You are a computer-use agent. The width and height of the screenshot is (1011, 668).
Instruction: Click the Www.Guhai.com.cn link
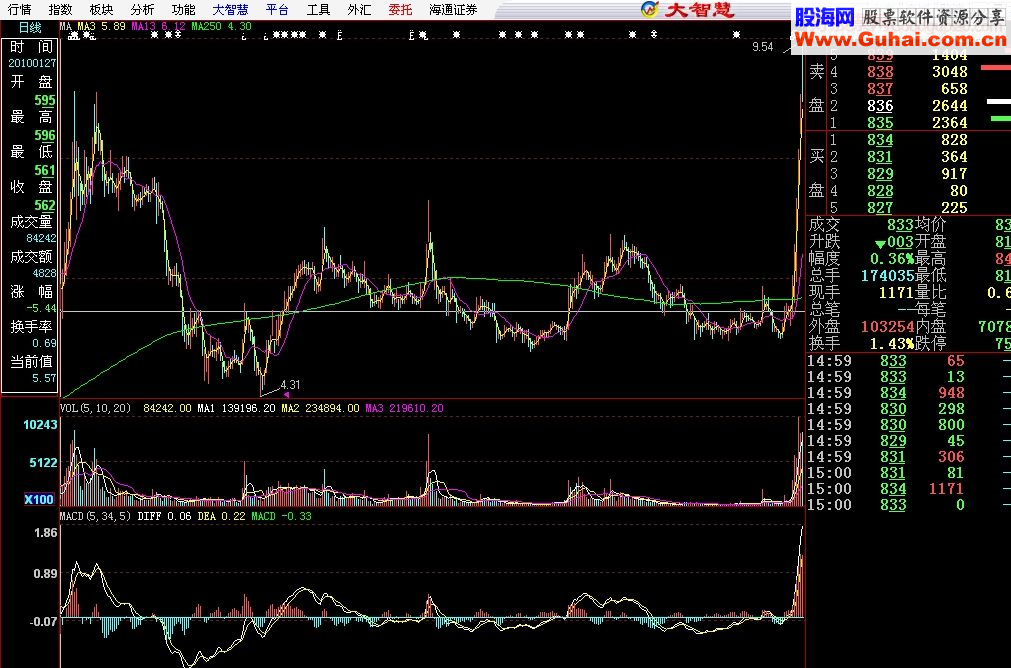coord(900,39)
